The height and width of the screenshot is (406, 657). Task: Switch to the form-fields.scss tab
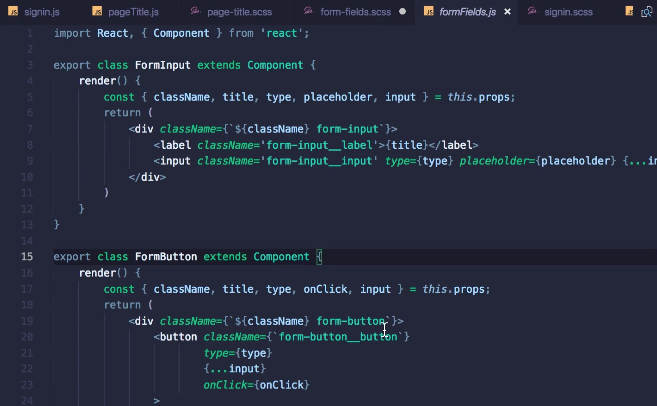coord(355,12)
